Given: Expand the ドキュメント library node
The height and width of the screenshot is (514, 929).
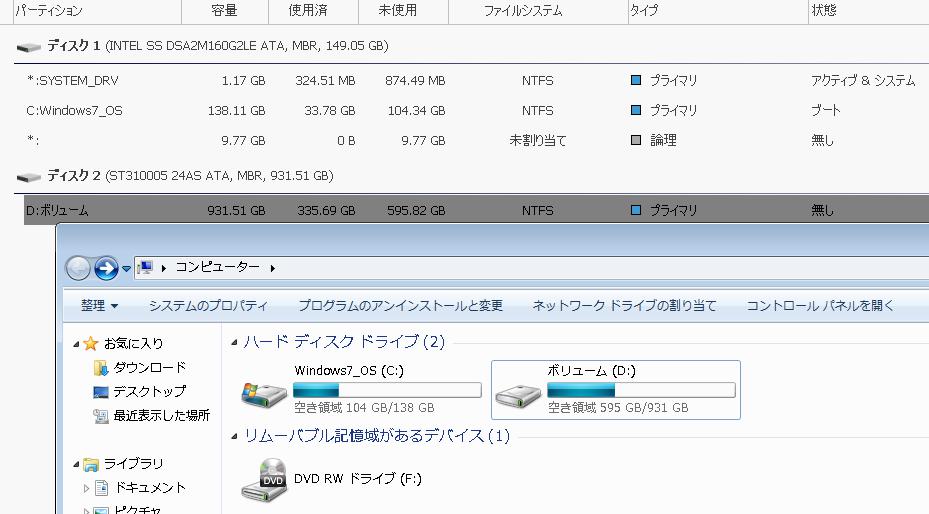Looking at the screenshot, I should point(87,489).
